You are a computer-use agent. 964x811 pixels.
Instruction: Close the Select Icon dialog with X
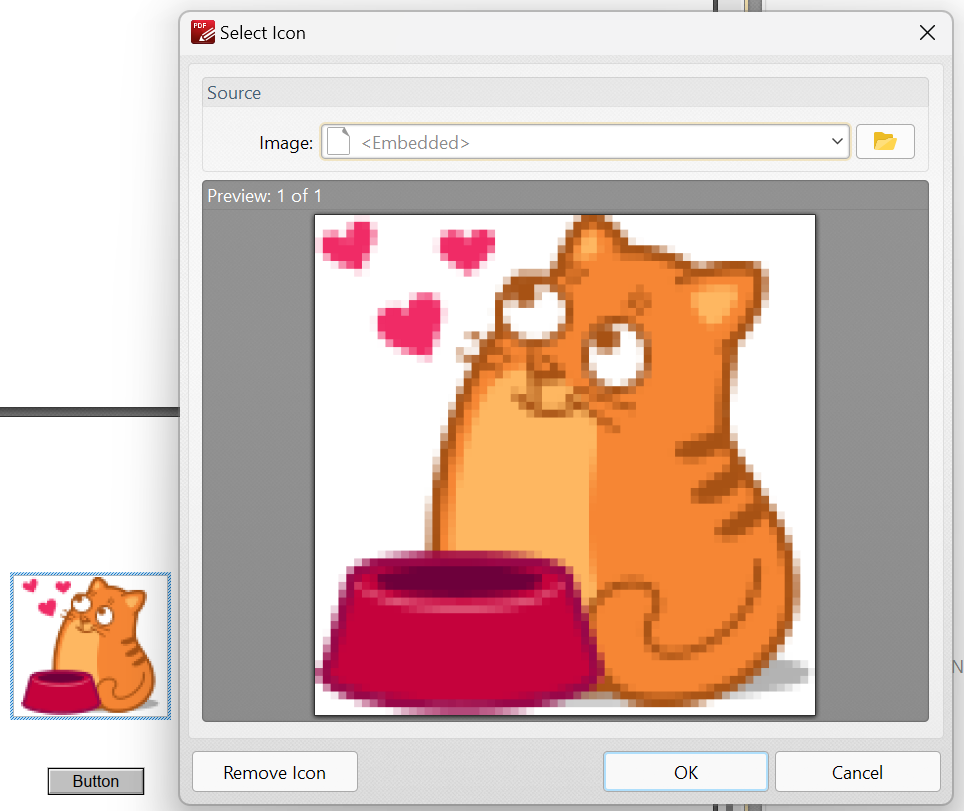tap(927, 33)
